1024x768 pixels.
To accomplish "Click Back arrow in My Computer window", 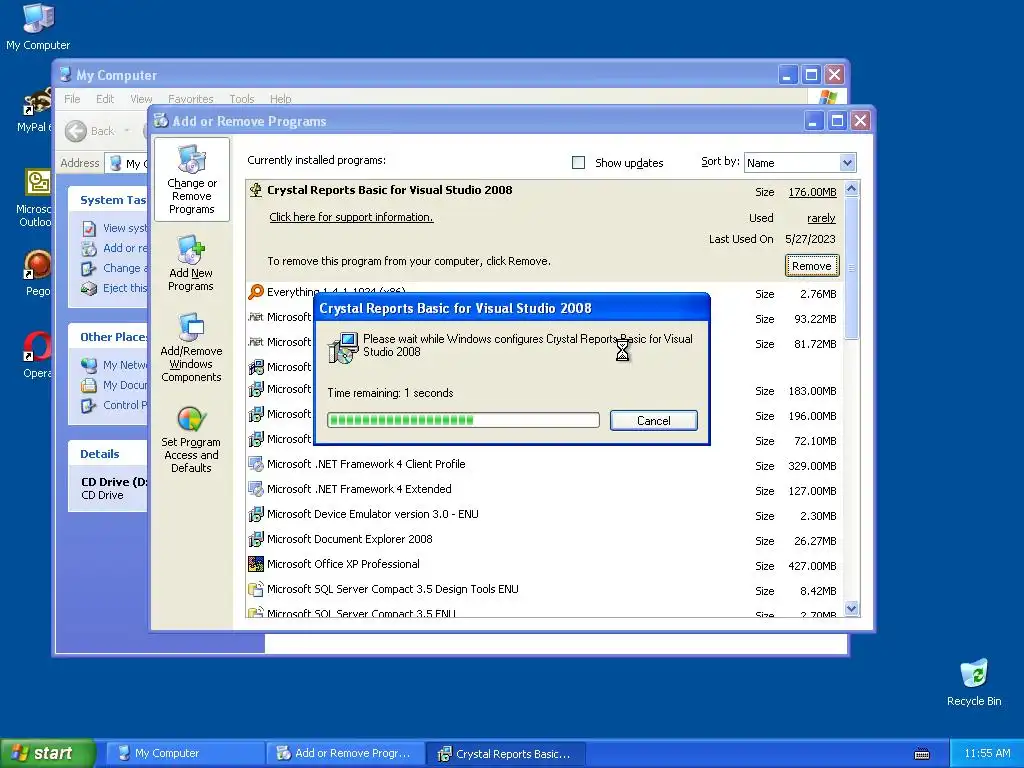I will point(76,131).
